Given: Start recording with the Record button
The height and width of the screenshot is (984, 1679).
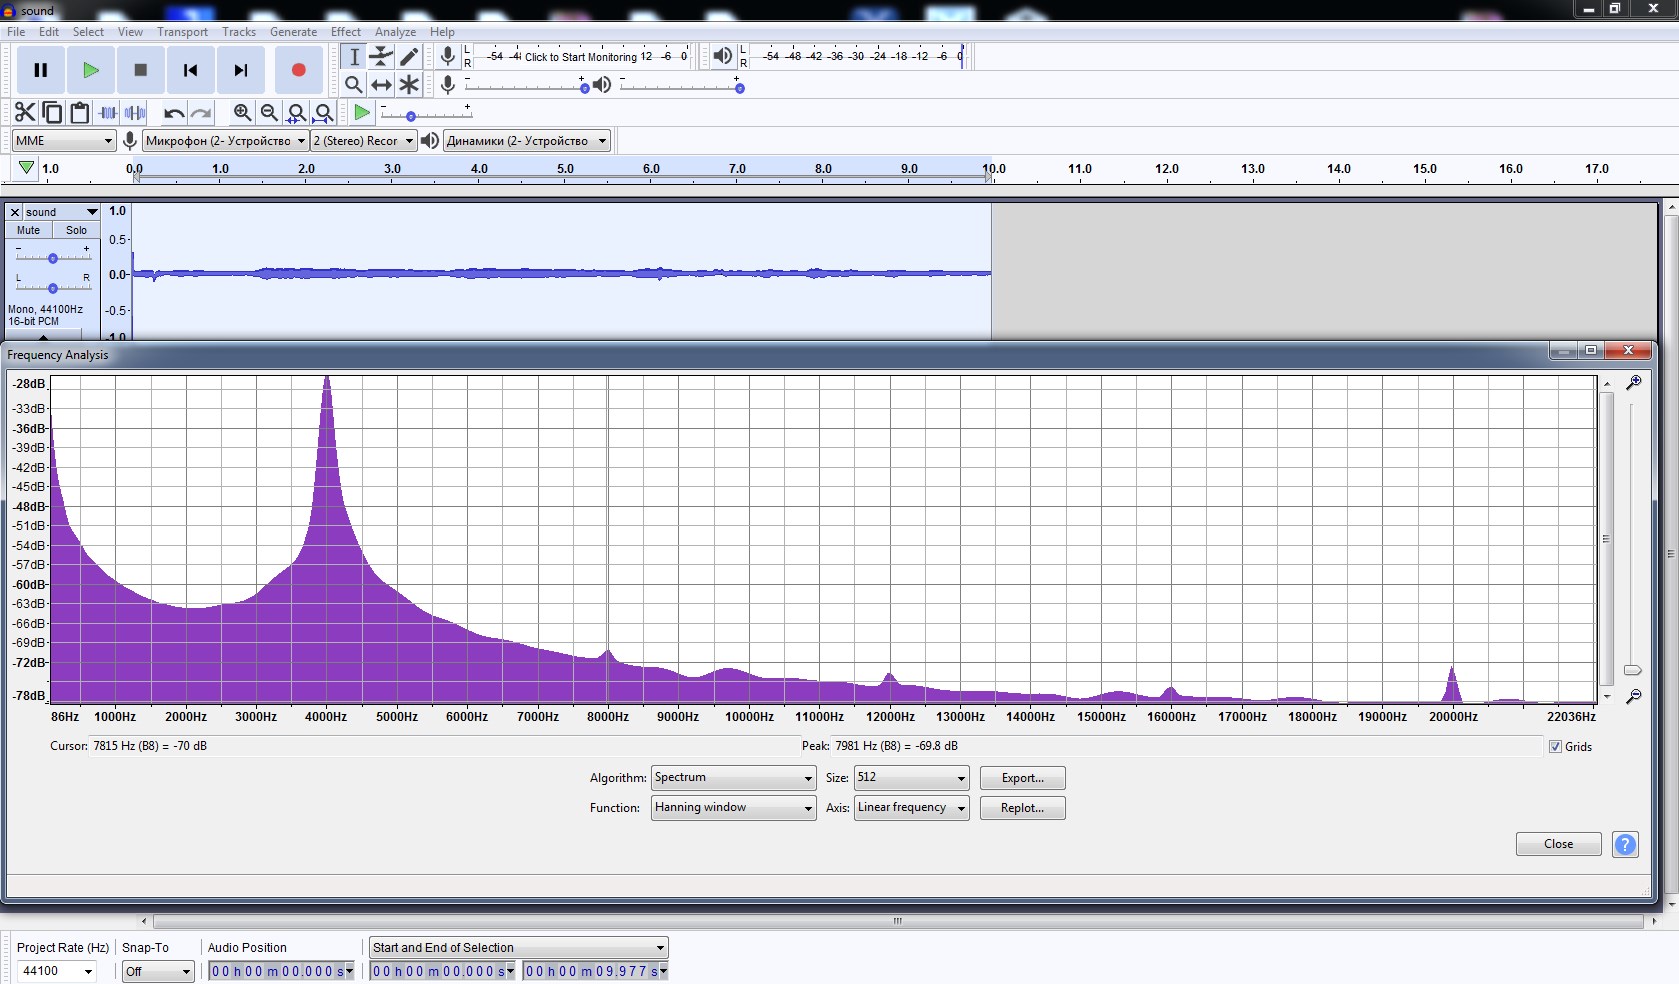Looking at the screenshot, I should click(x=298, y=70).
